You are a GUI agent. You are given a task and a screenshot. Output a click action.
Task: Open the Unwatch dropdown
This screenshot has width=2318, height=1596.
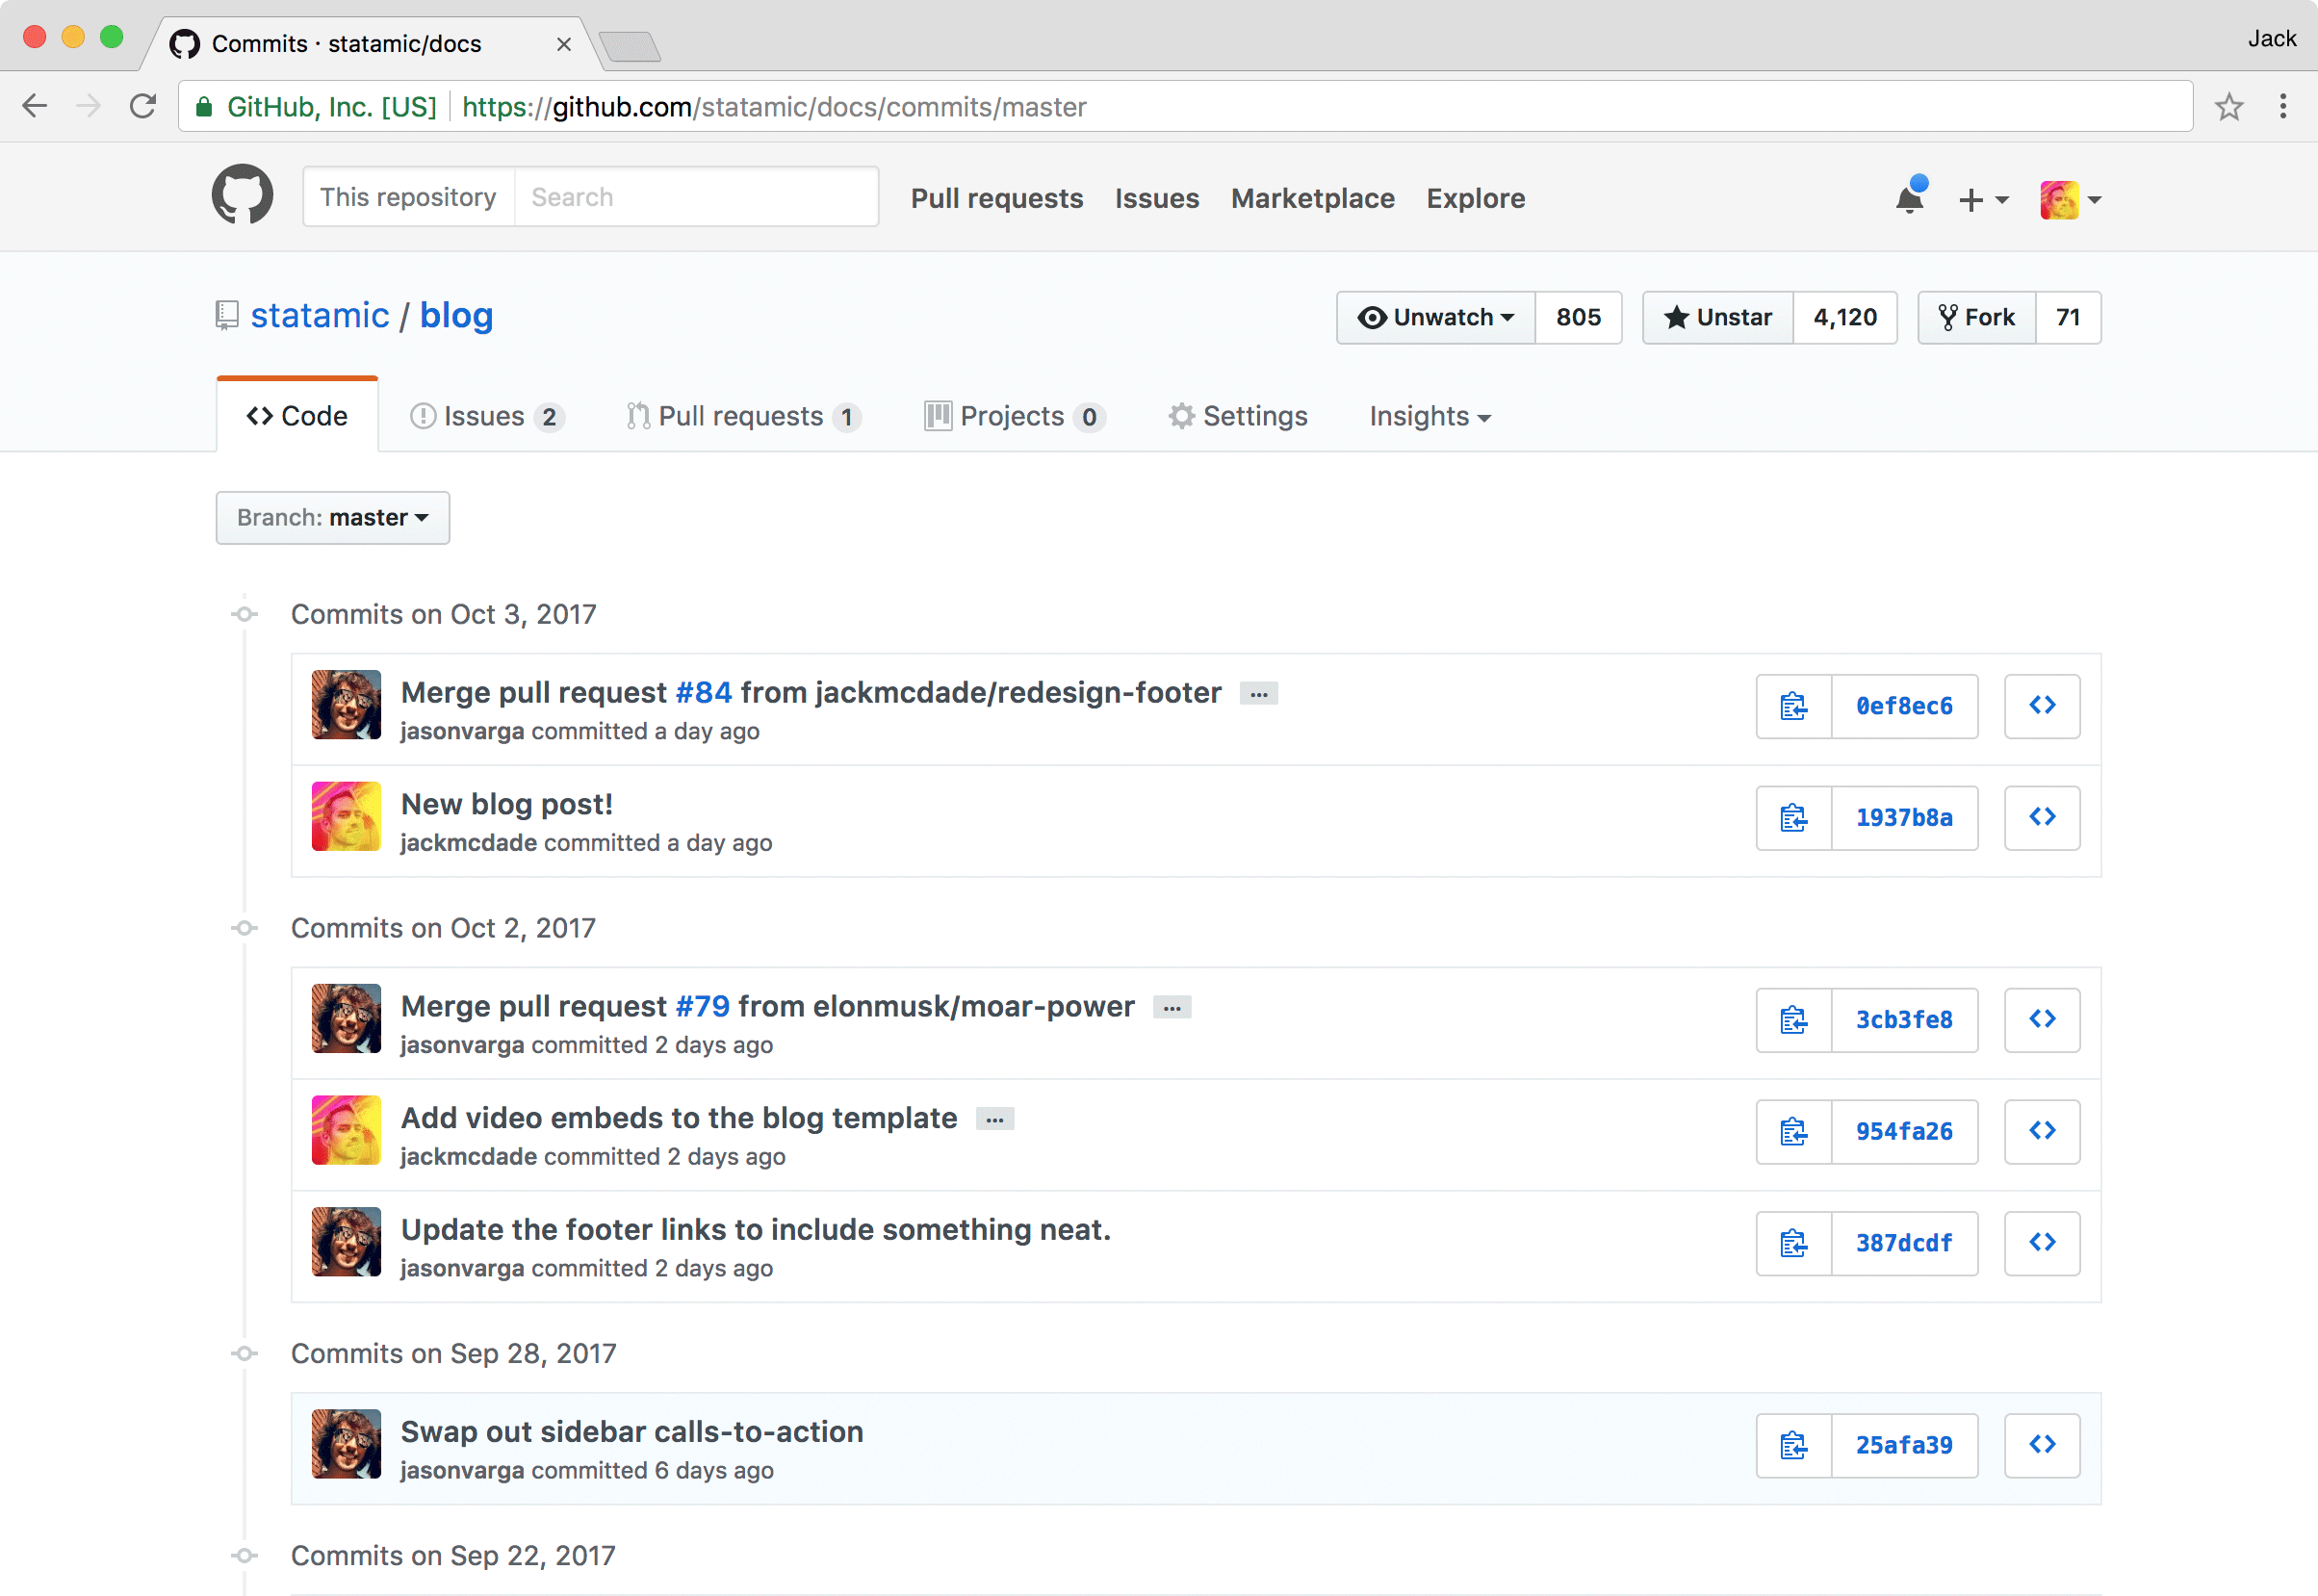point(1436,318)
